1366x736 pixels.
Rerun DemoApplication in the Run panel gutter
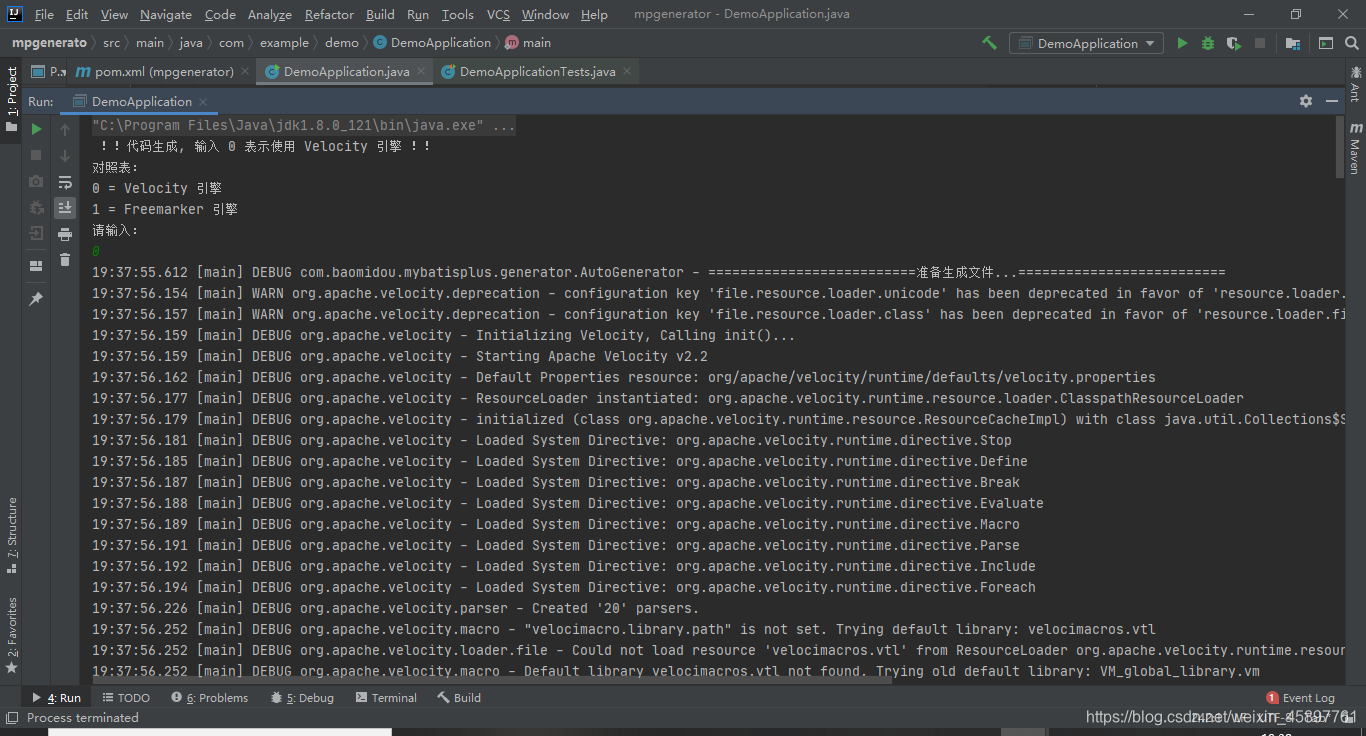(x=36, y=129)
